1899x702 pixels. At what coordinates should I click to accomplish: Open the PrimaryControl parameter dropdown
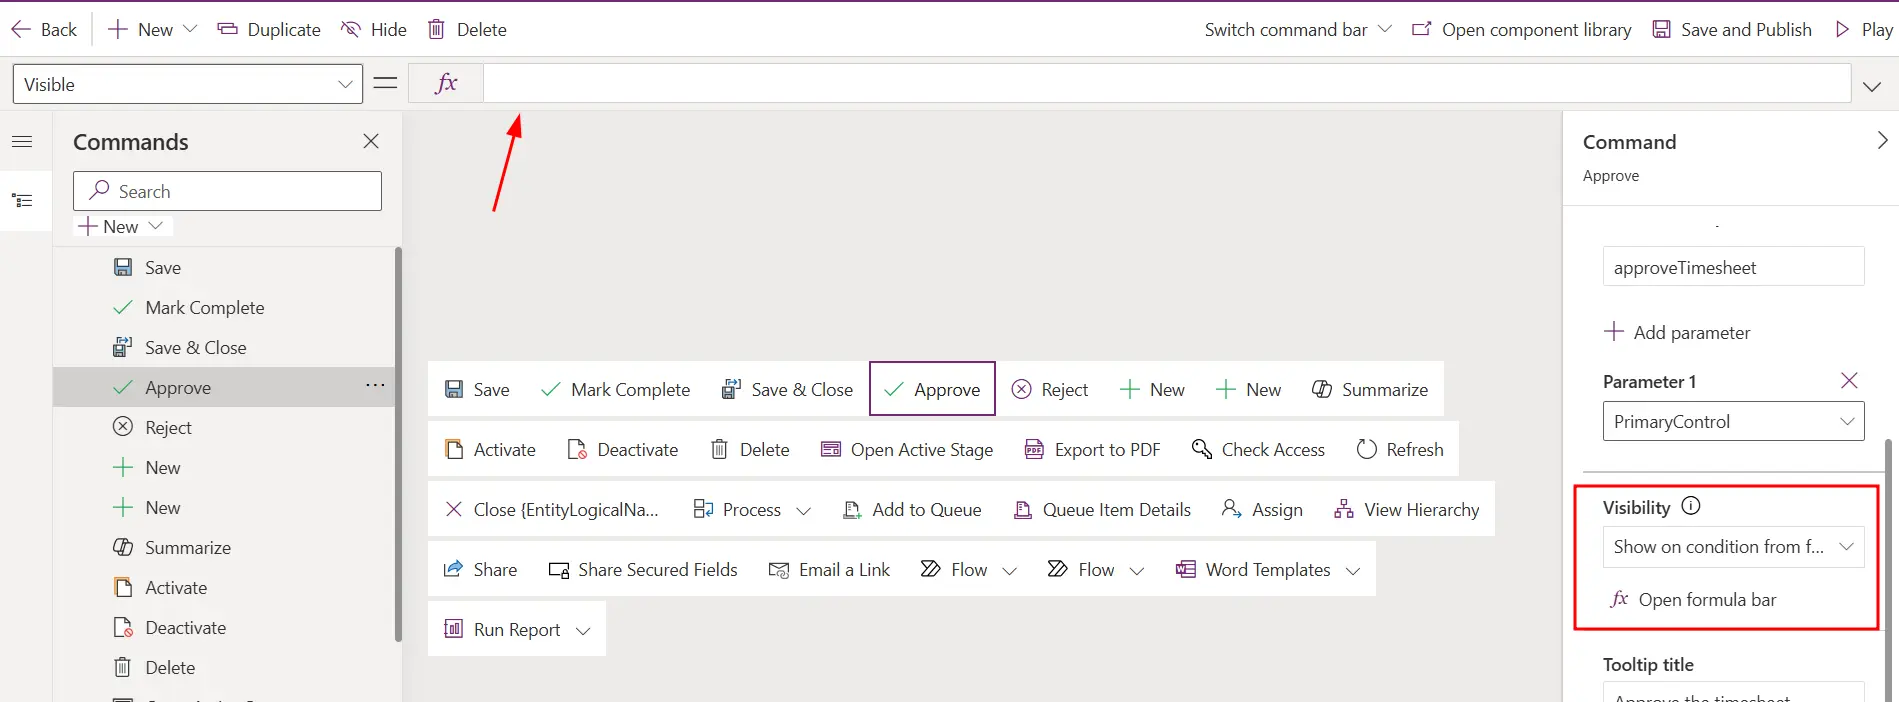tap(1733, 421)
